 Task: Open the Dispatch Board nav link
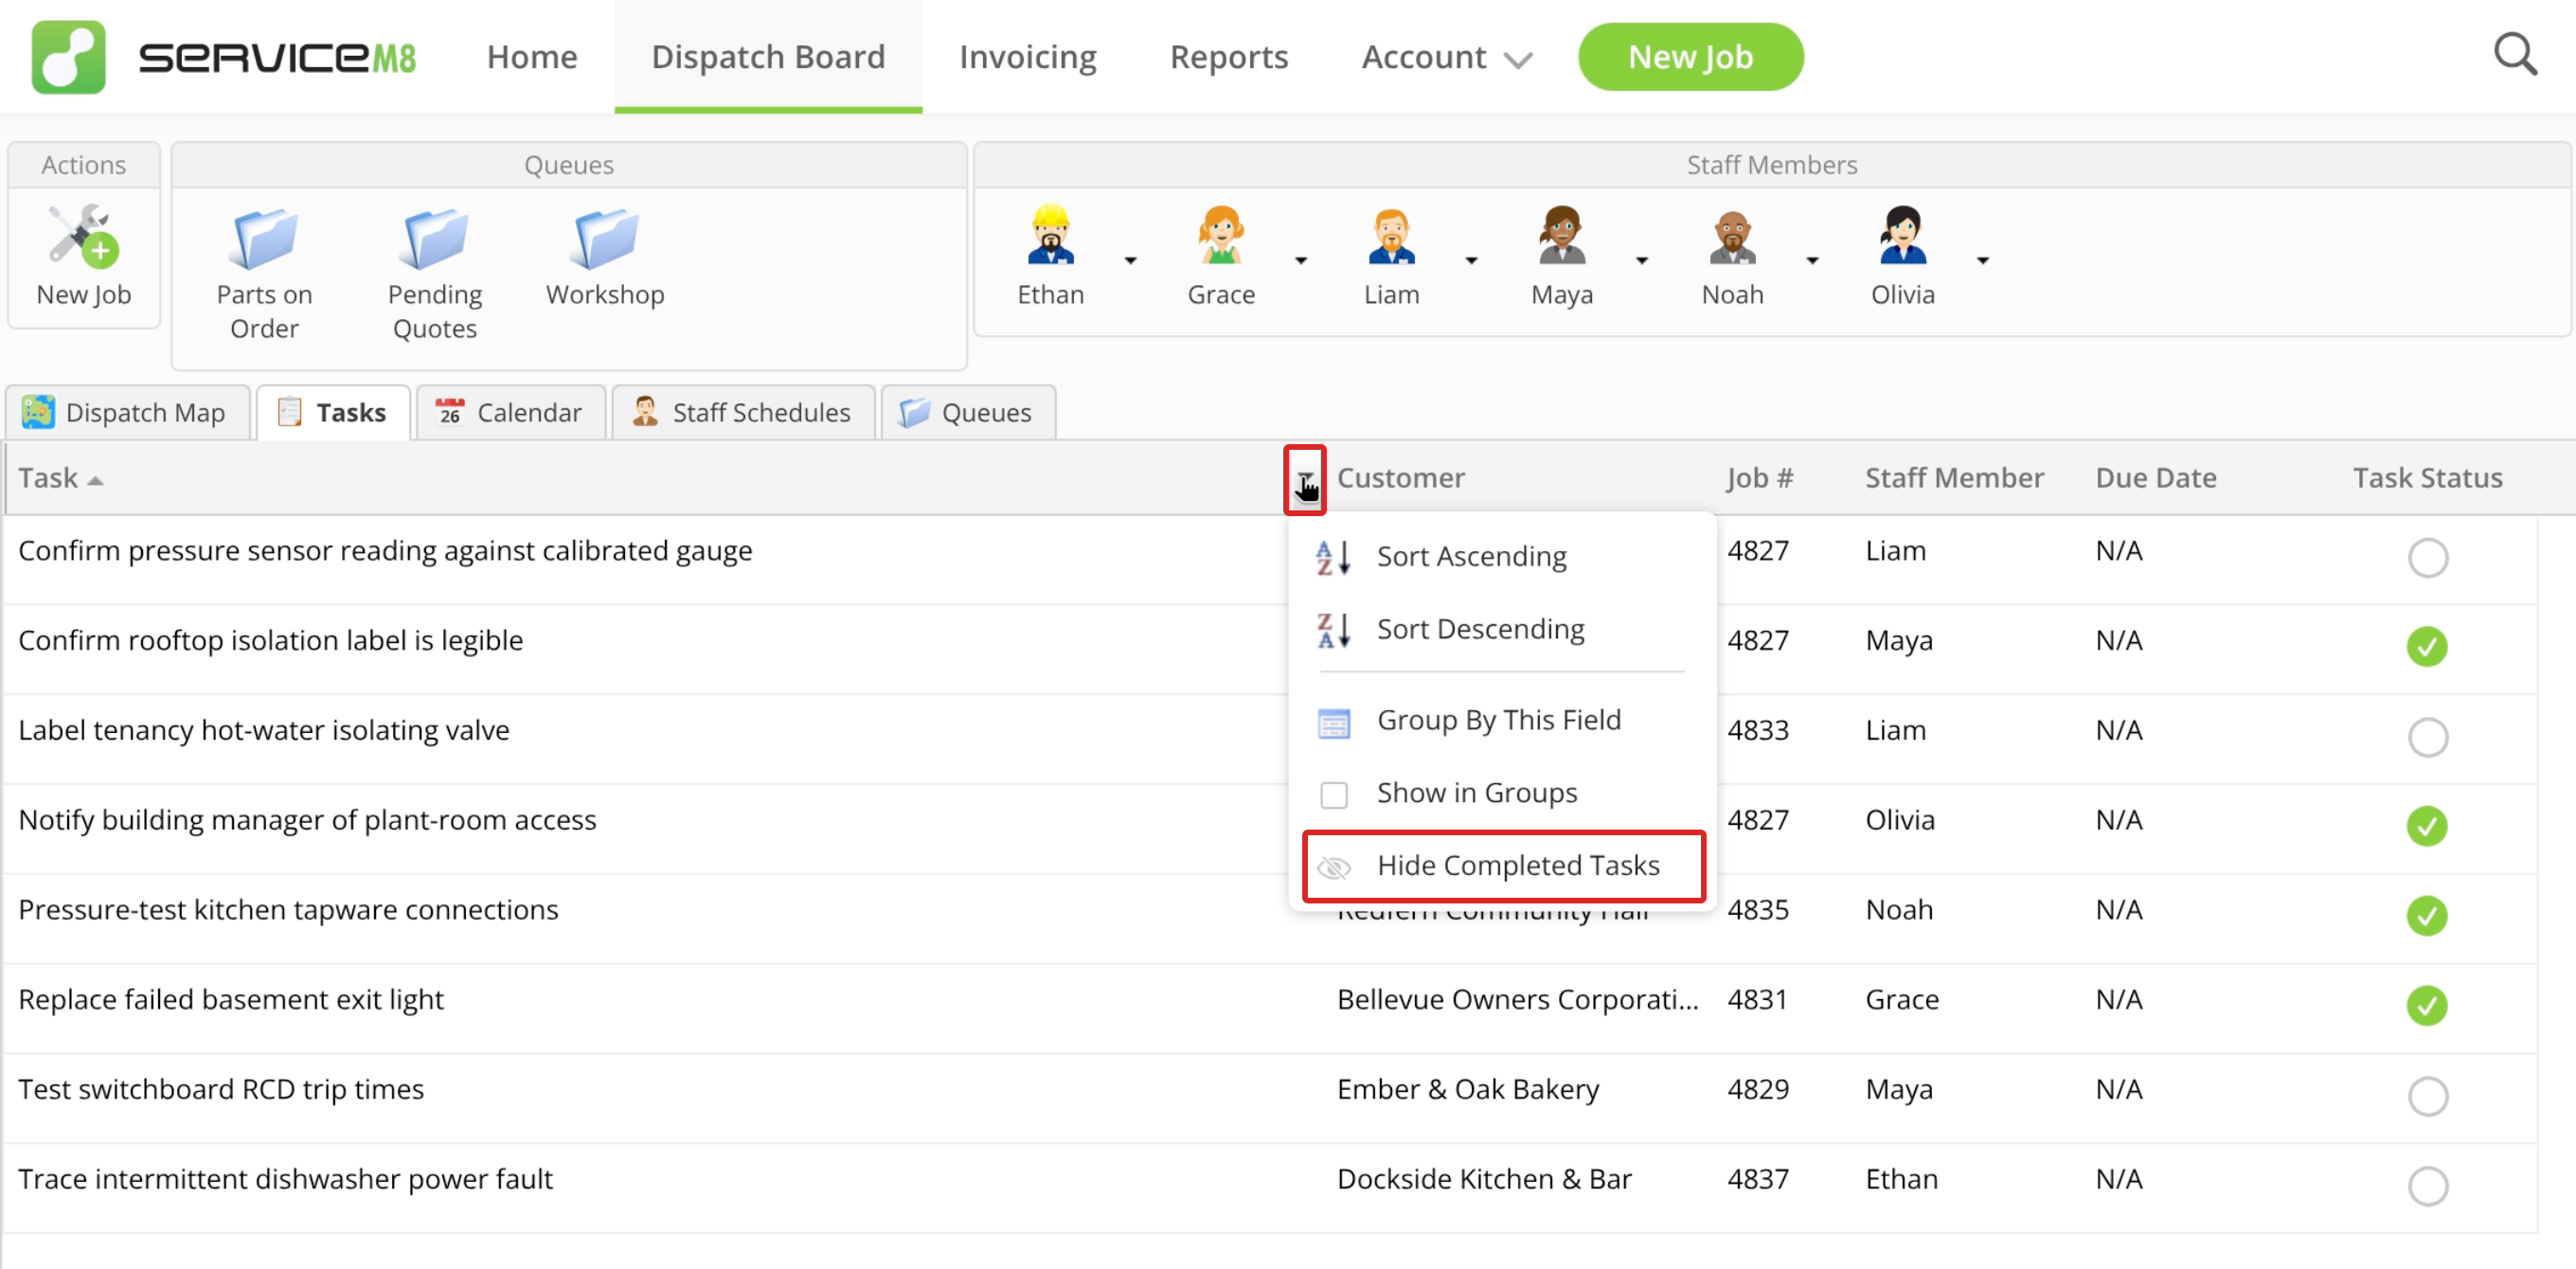tap(768, 57)
